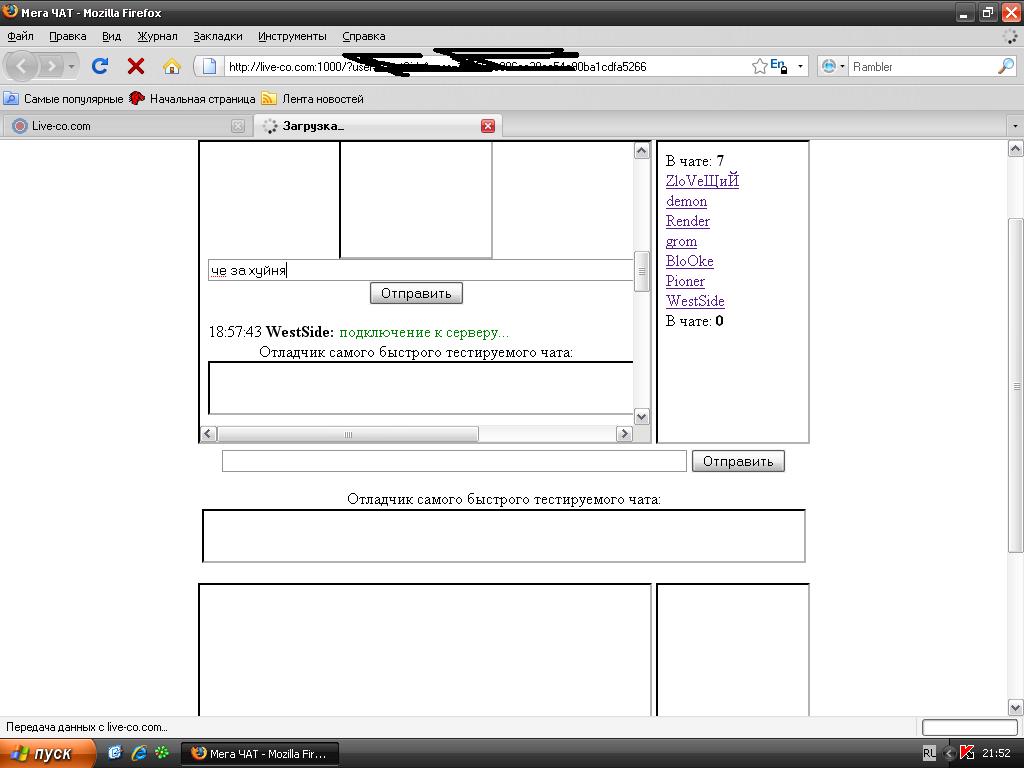Image resolution: width=1024 pixels, height=768 pixels.
Task: Click the Firefox reload button
Action: 100,66
